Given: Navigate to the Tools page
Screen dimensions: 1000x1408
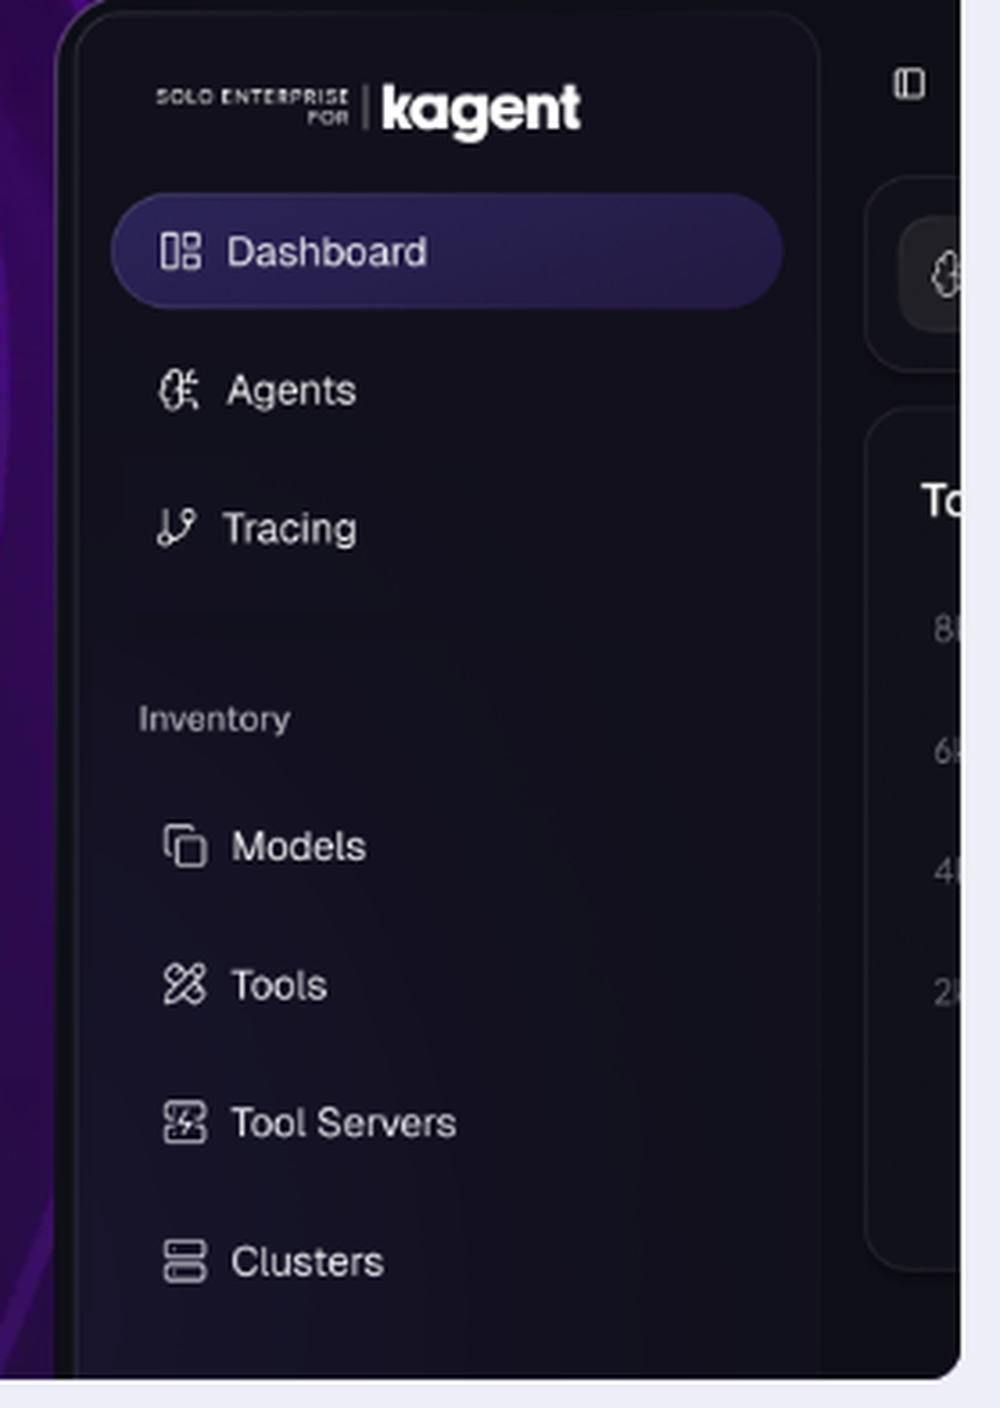Looking at the screenshot, I should pos(279,985).
